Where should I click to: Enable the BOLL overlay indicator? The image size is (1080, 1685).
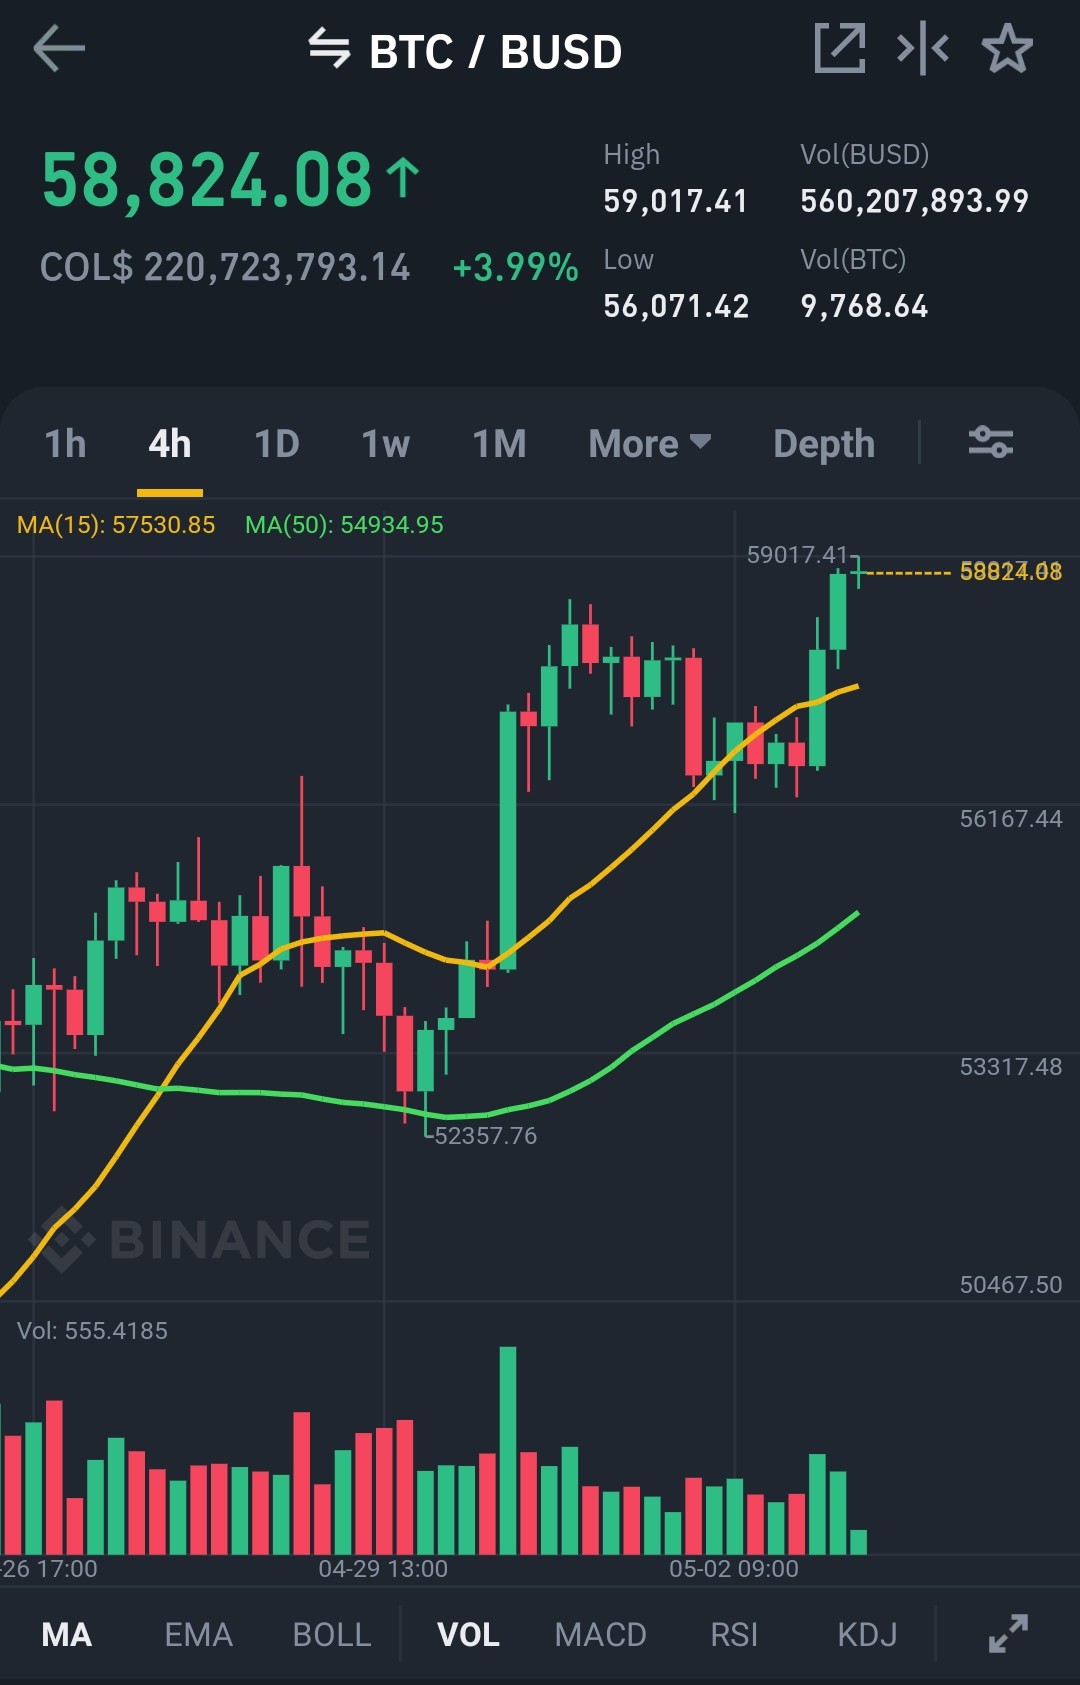tap(331, 1634)
